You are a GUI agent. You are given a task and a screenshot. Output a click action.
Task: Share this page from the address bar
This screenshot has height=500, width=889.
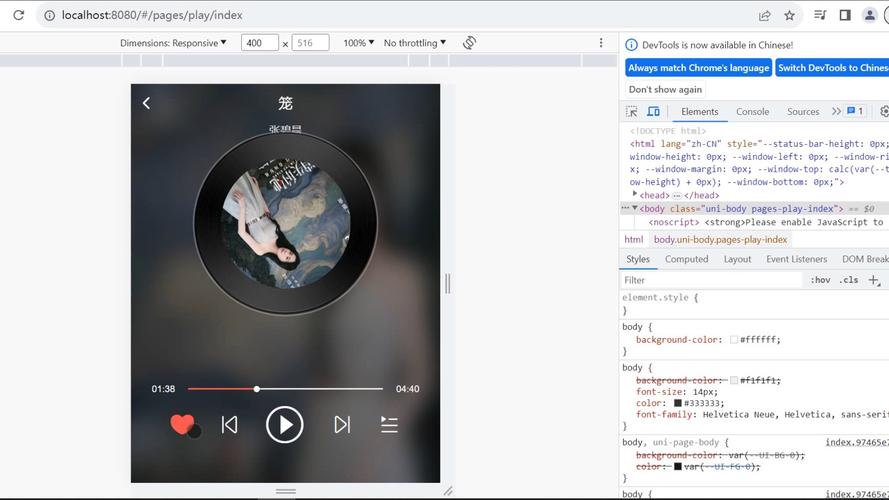click(765, 15)
